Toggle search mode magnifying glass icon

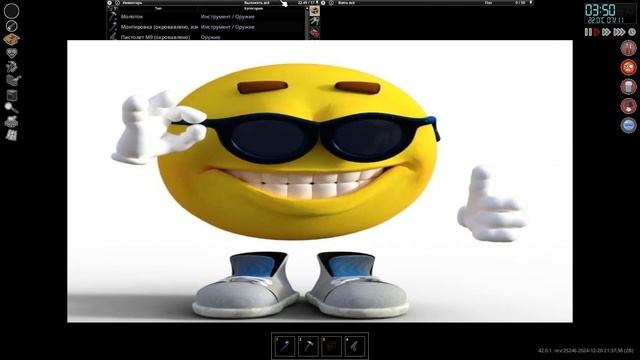11,108
